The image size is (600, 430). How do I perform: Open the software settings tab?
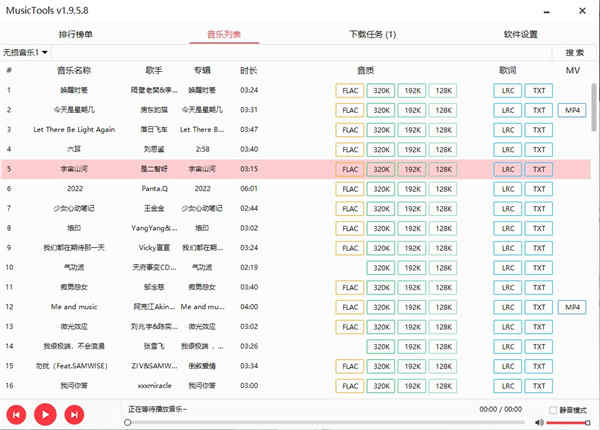coord(520,34)
